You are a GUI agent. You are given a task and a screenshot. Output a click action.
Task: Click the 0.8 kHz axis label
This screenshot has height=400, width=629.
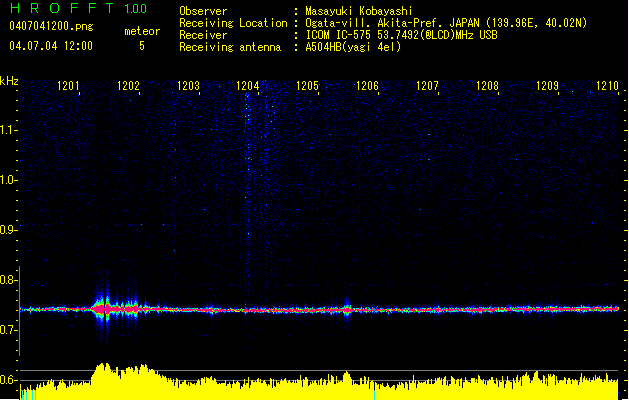point(8,280)
